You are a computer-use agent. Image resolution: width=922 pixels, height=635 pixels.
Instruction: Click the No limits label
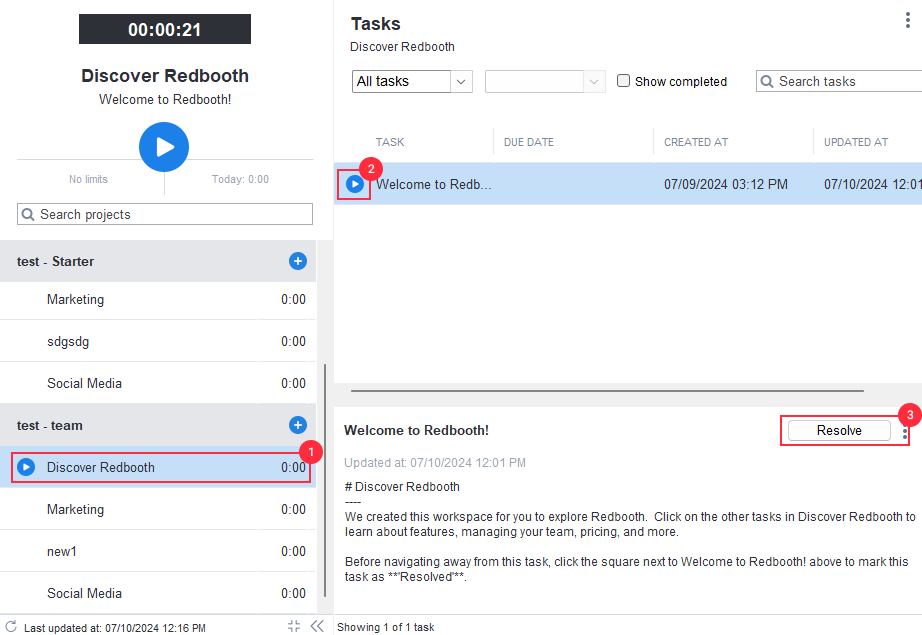(88, 179)
